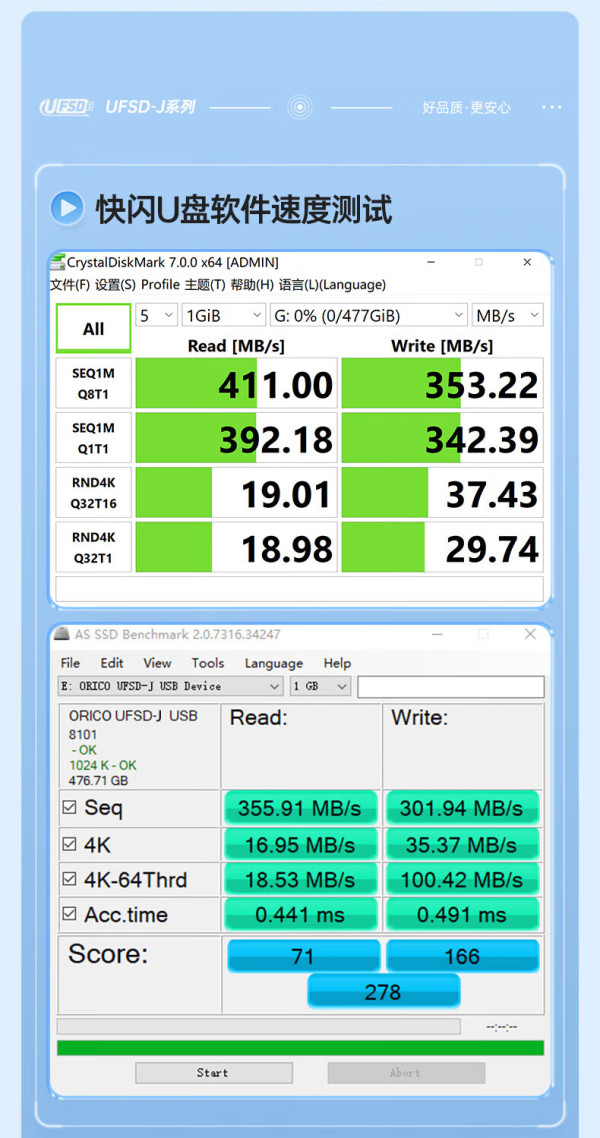600x1138 pixels.
Task: Click the 18.98 read result
Action: tap(237, 547)
